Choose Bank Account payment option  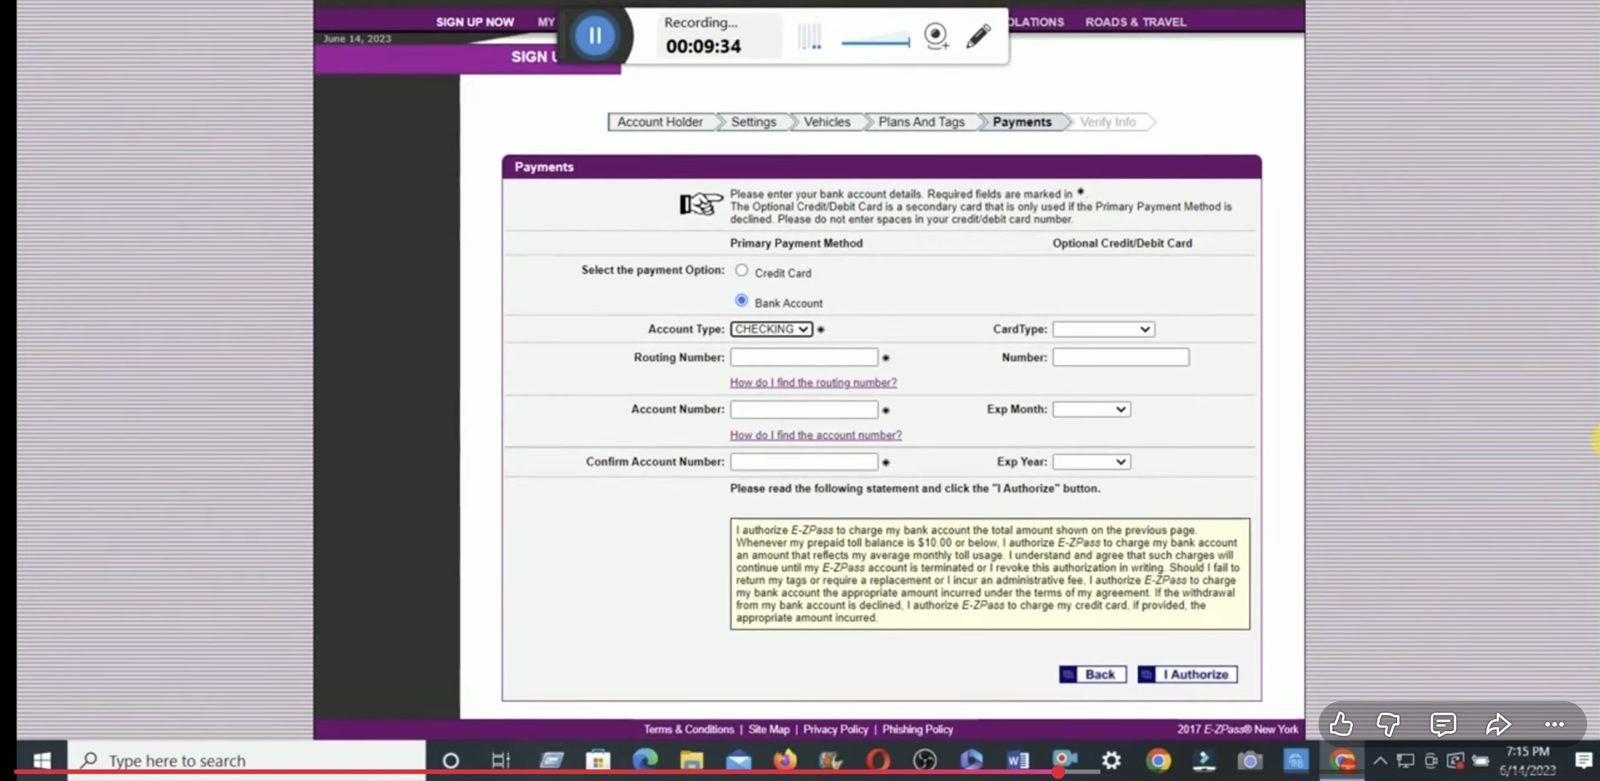pyautogui.click(x=741, y=300)
